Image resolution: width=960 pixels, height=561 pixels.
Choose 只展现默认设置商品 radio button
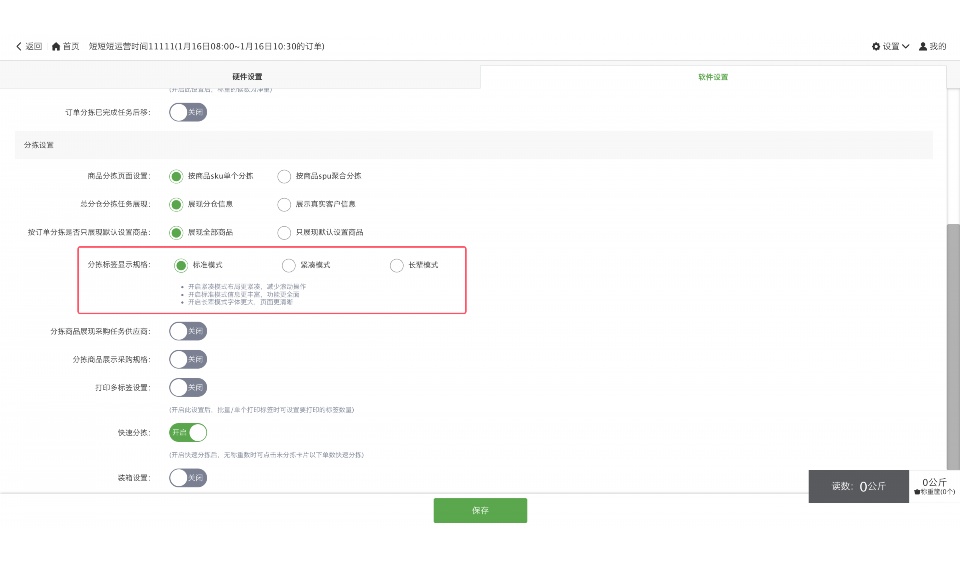284,232
